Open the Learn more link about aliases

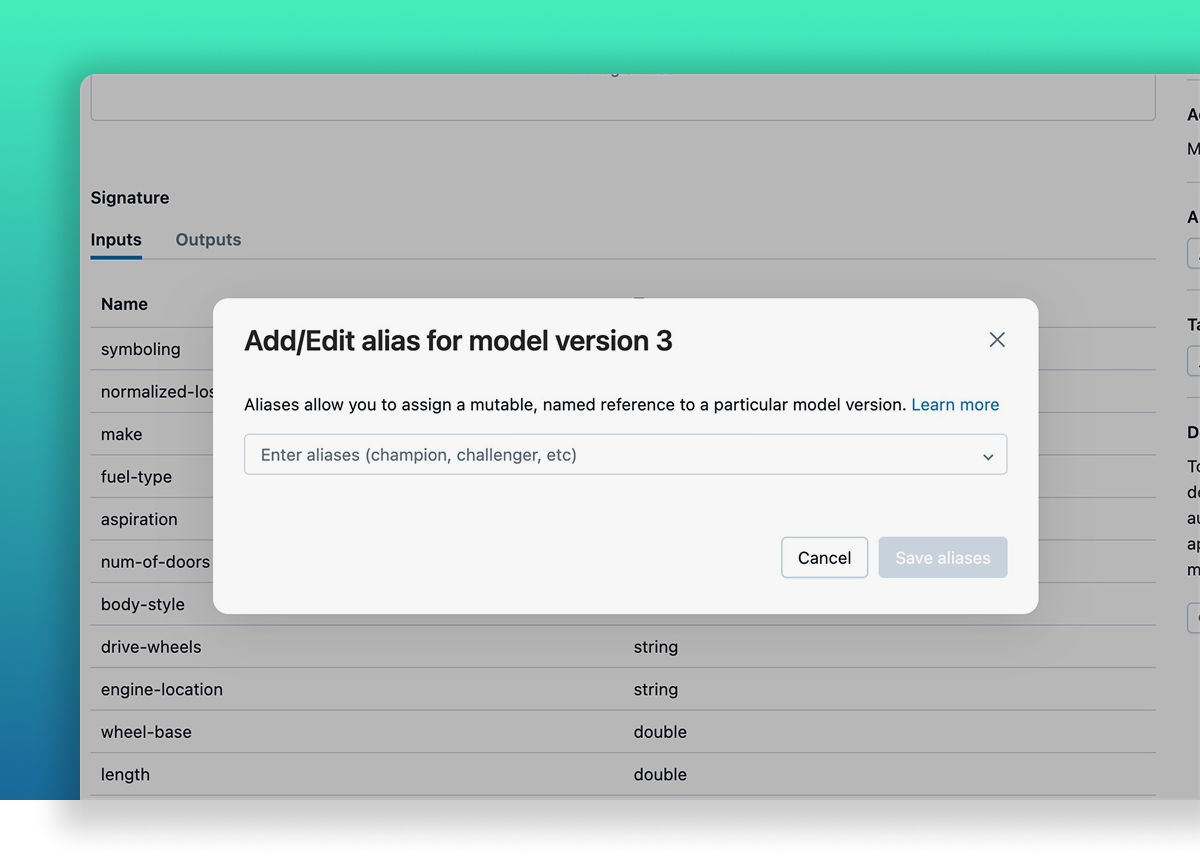(955, 404)
